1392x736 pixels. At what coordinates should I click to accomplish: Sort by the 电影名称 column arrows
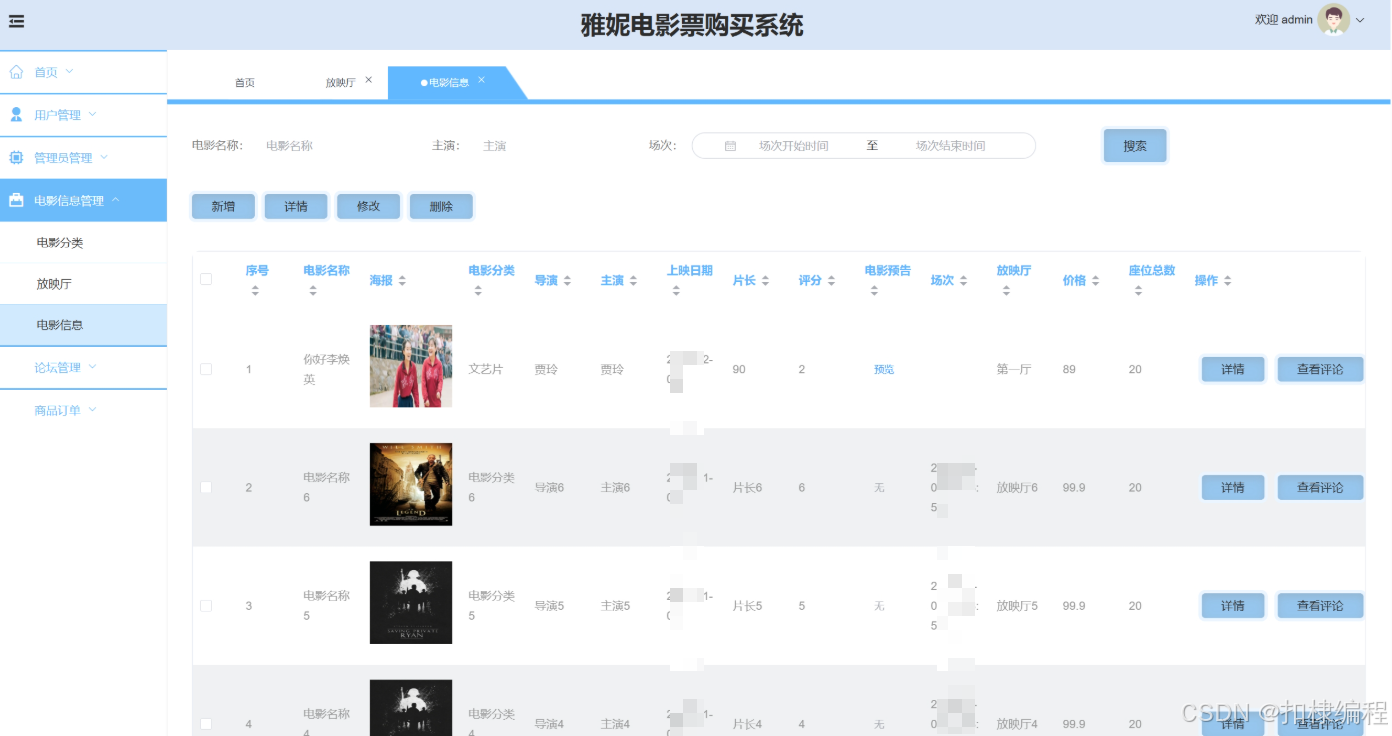coord(313,291)
